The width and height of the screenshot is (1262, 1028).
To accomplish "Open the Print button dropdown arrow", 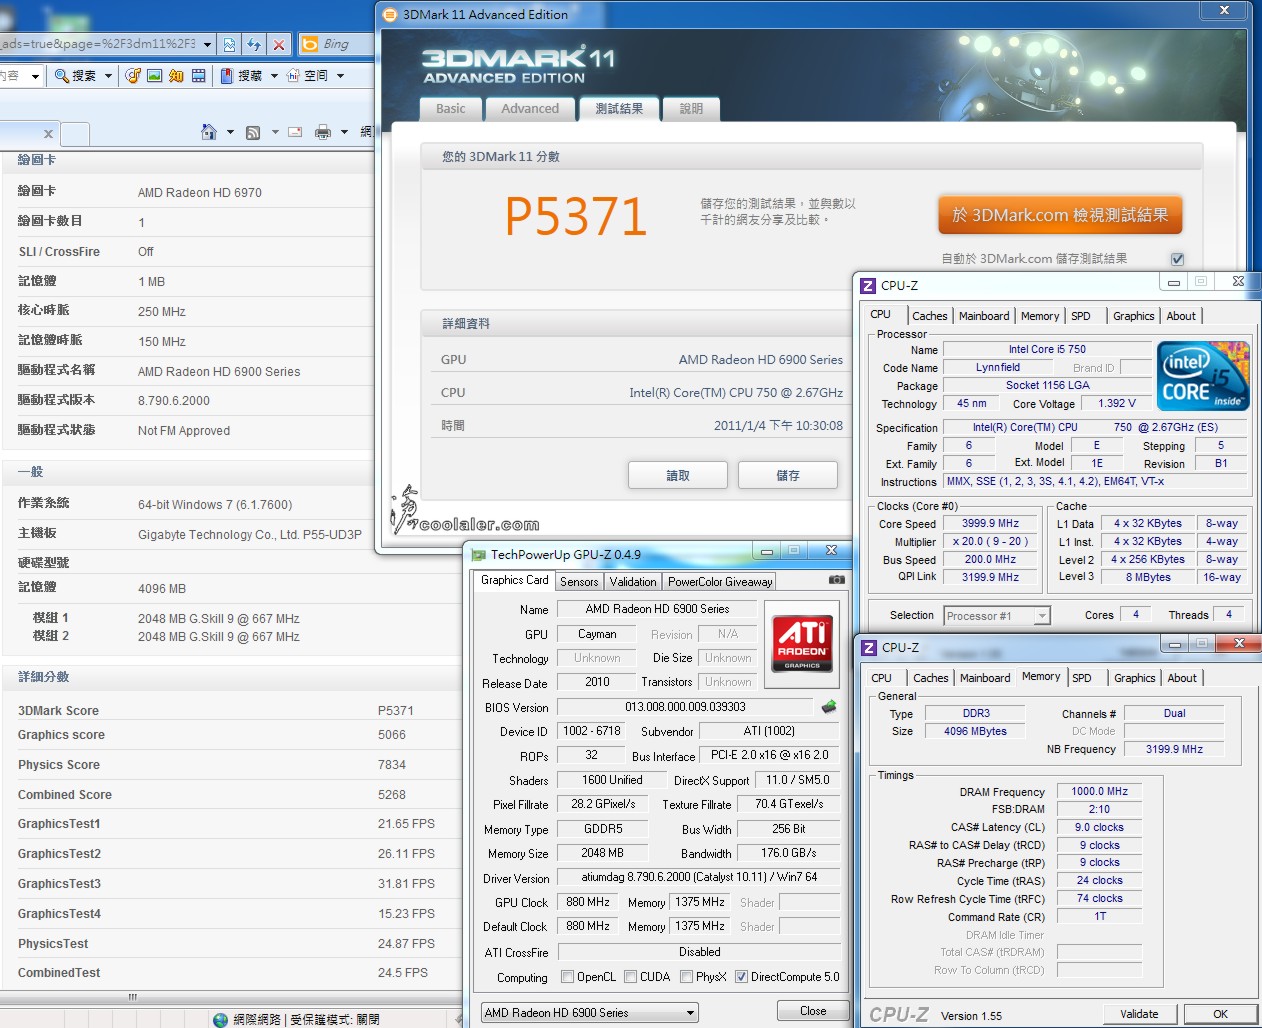I will point(344,132).
